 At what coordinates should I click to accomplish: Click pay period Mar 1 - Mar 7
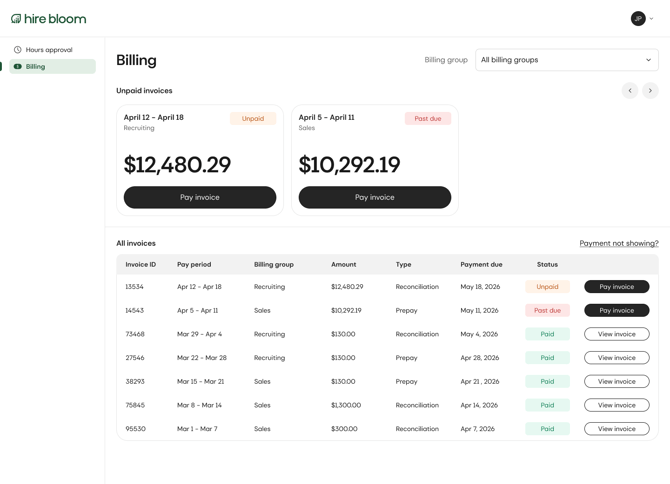click(x=197, y=428)
